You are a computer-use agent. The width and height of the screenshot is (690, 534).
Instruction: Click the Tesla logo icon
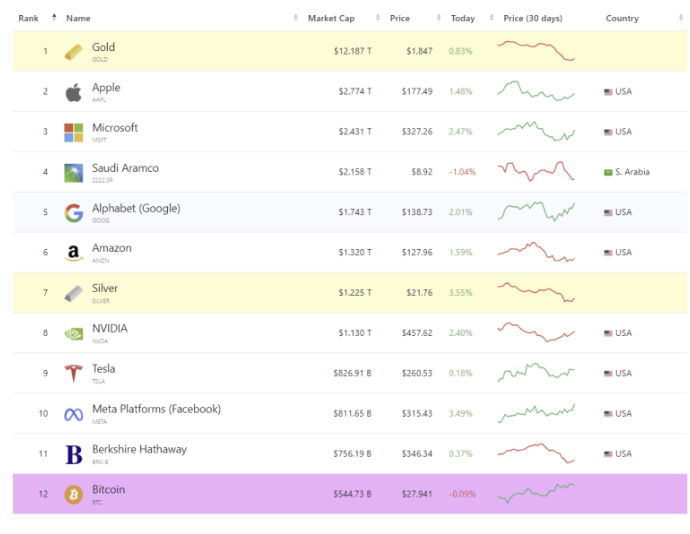(x=73, y=374)
